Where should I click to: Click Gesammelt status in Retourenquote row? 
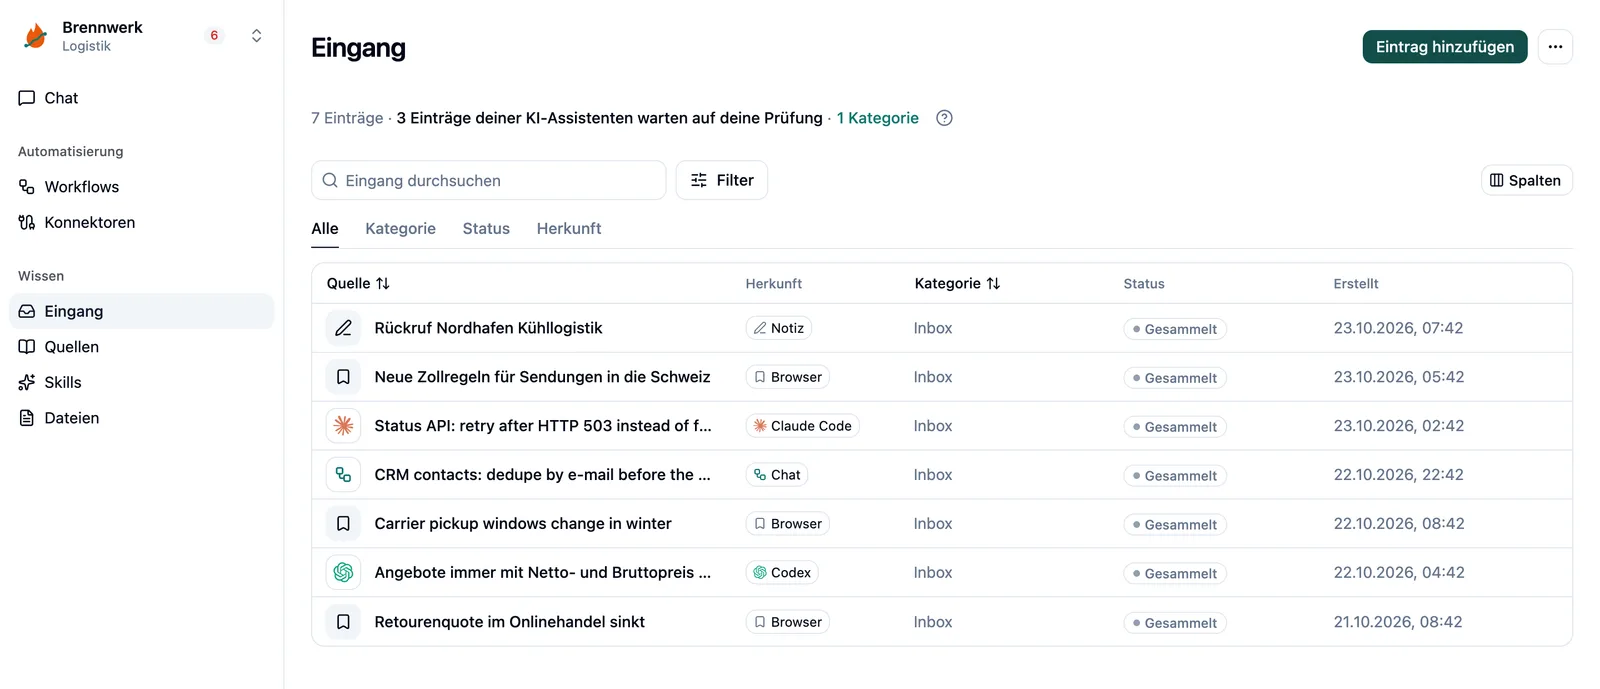pos(1175,623)
